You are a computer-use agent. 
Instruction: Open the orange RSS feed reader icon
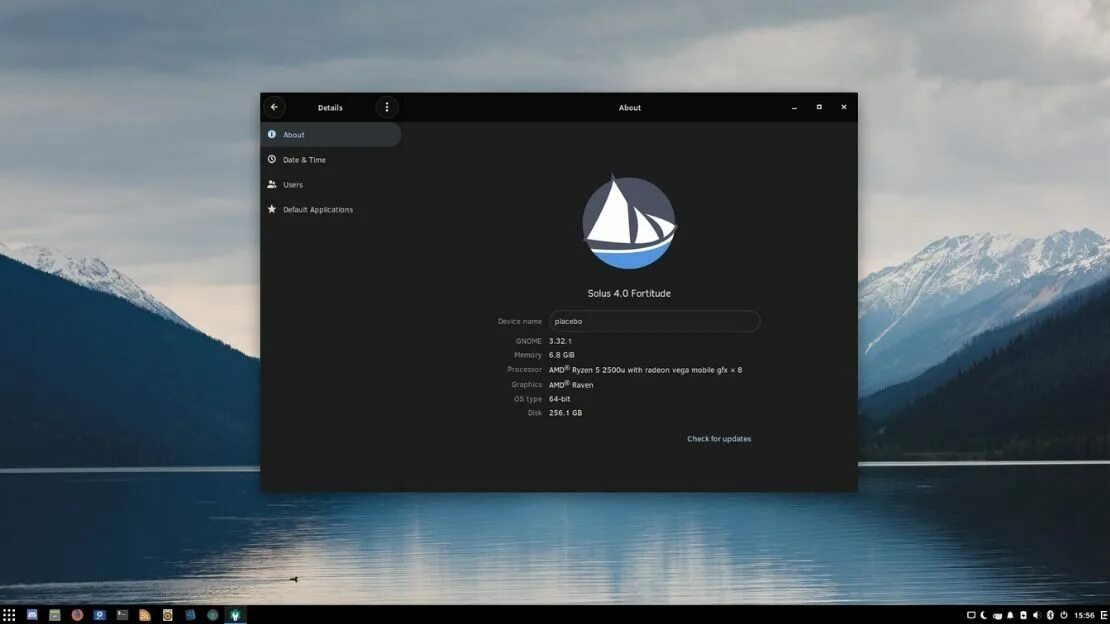[x=145, y=615]
